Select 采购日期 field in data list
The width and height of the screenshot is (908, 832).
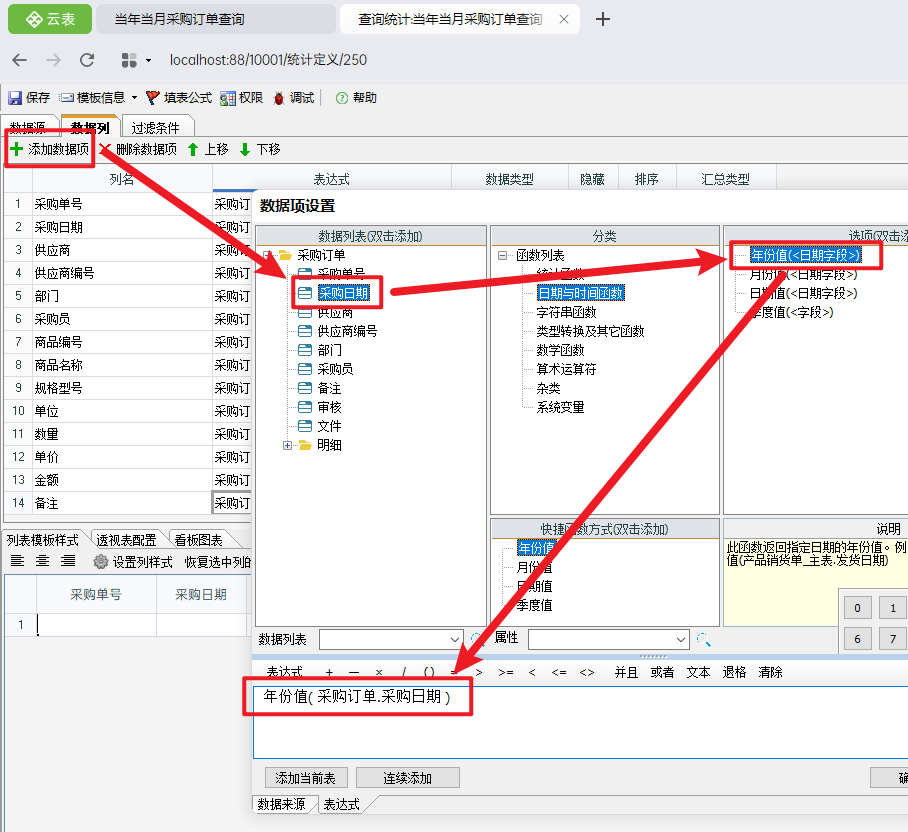click(x=343, y=294)
